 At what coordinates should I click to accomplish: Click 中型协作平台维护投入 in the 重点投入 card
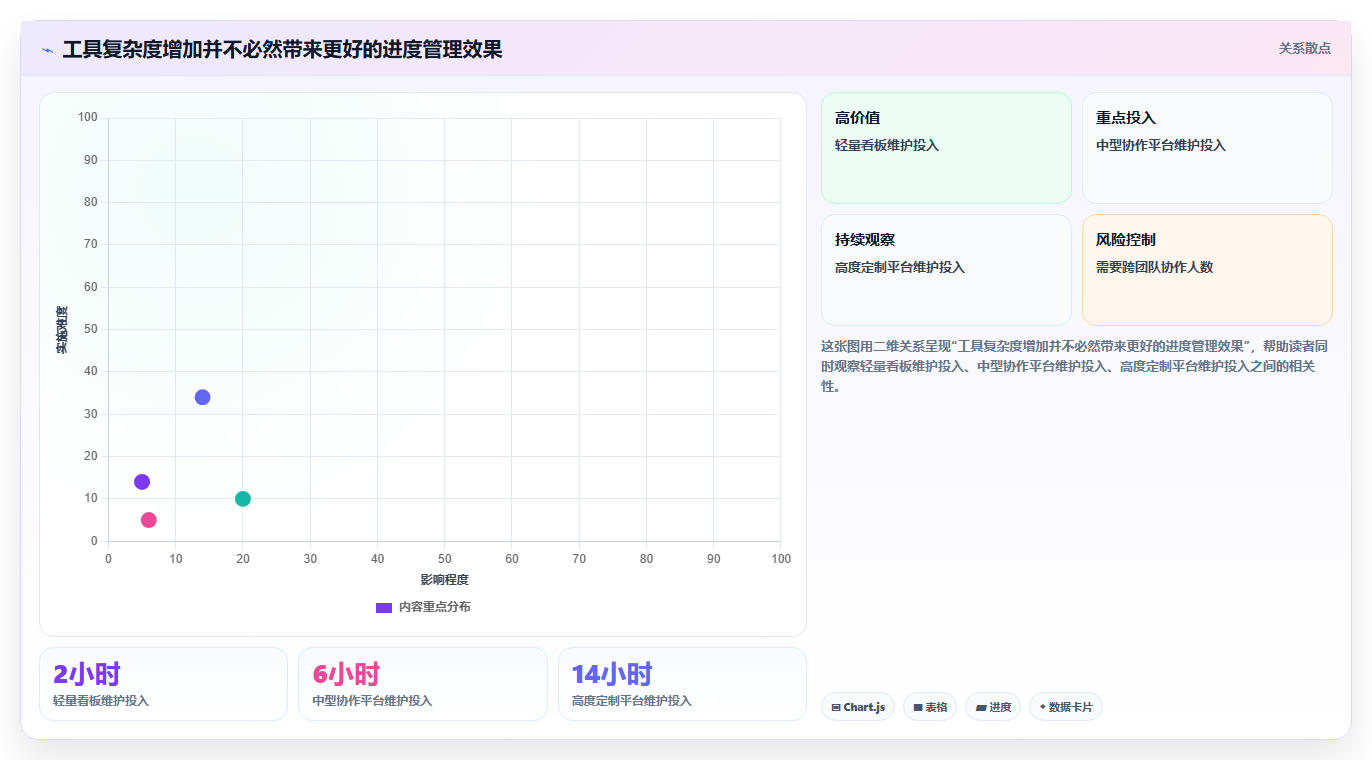point(1161,145)
